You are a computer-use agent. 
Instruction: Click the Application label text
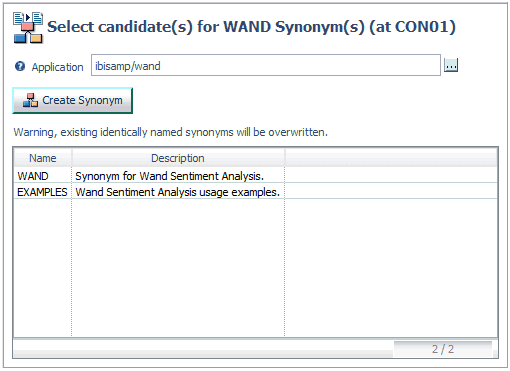[x=57, y=67]
